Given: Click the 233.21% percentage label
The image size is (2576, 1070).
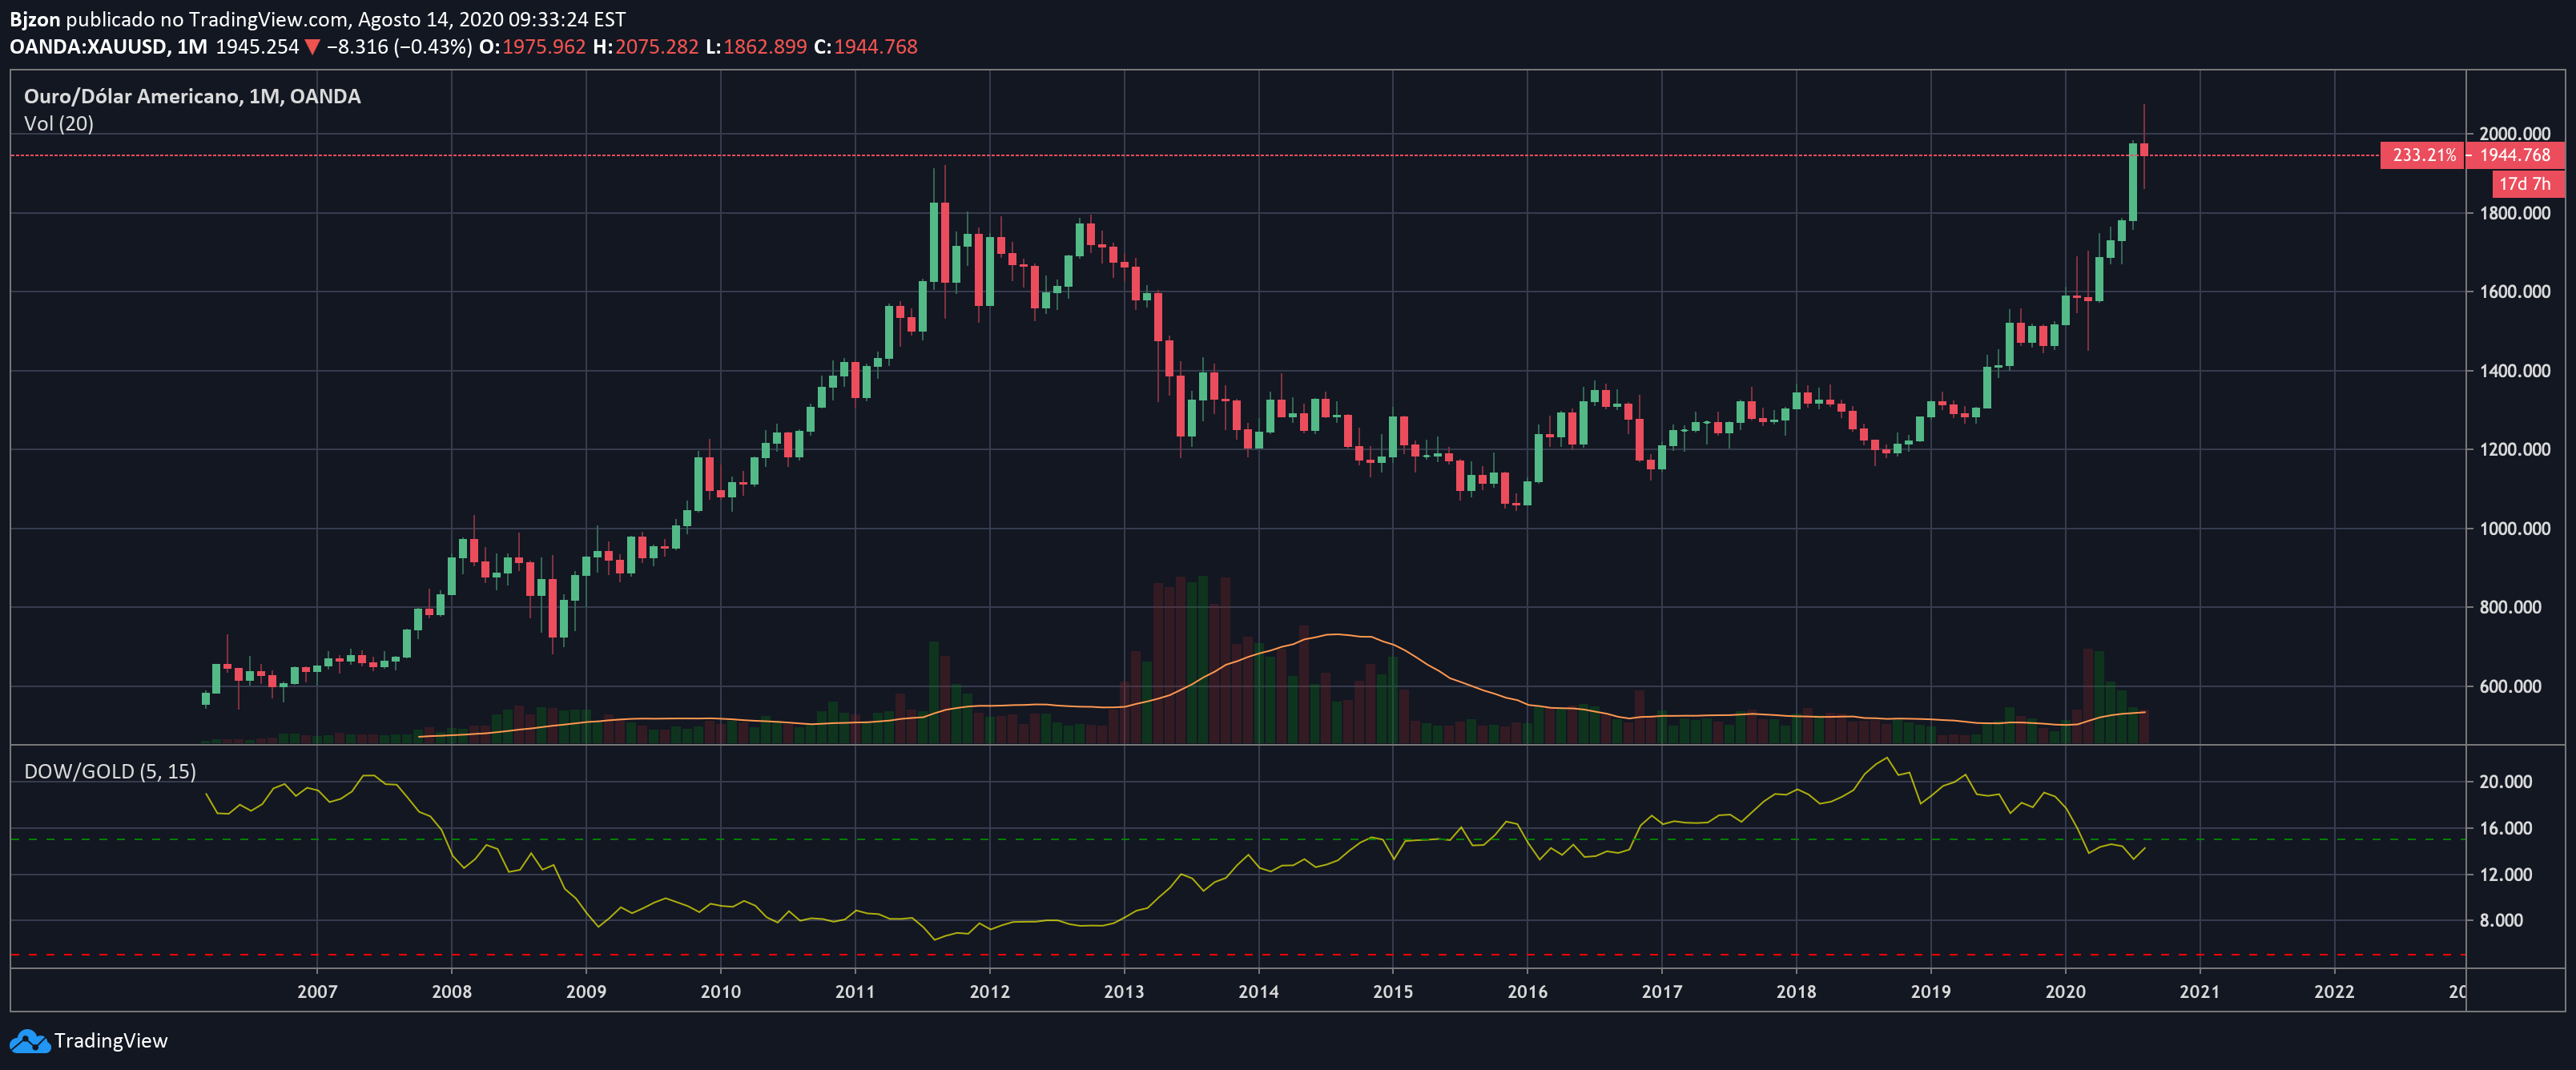Looking at the screenshot, I should (2423, 155).
